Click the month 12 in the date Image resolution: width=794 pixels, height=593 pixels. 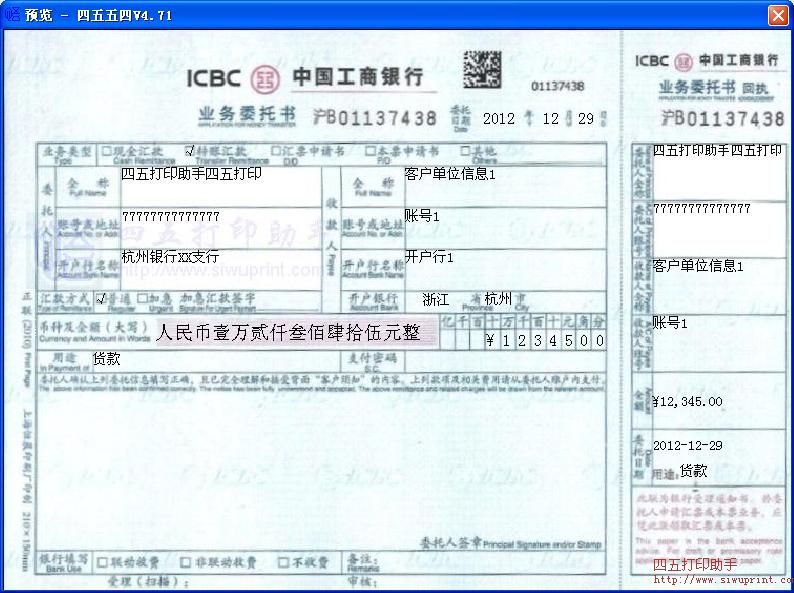click(550, 119)
